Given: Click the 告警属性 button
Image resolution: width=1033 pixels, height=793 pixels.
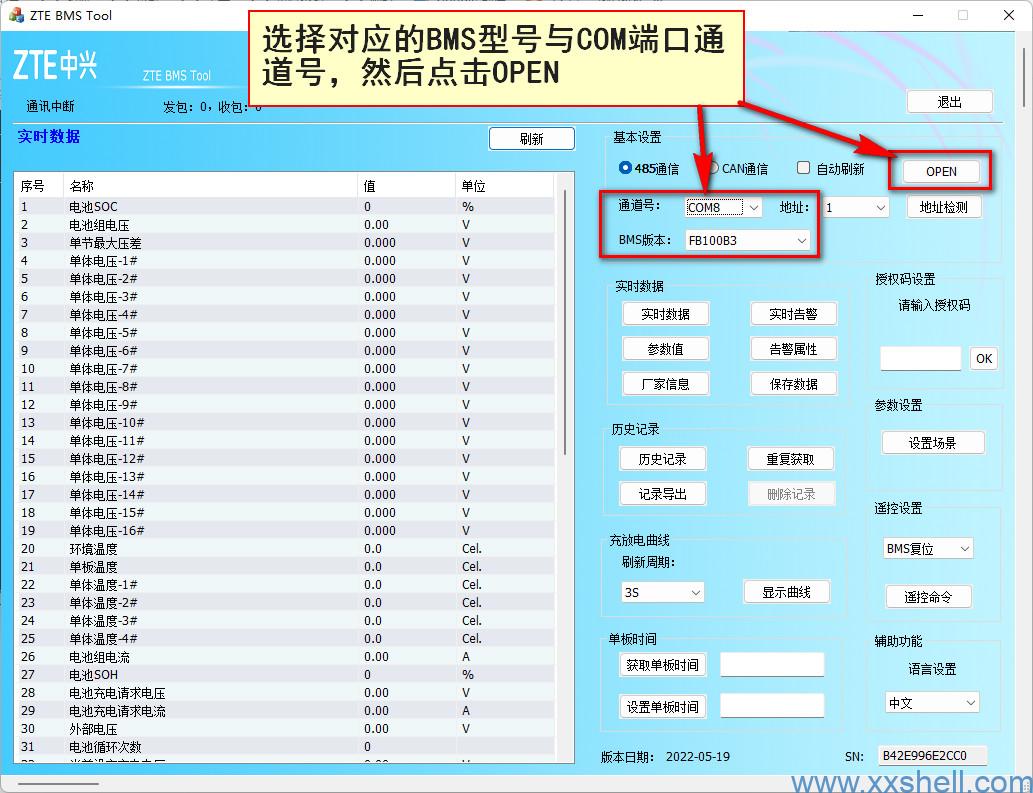Looking at the screenshot, I should (x=793, y=349).
